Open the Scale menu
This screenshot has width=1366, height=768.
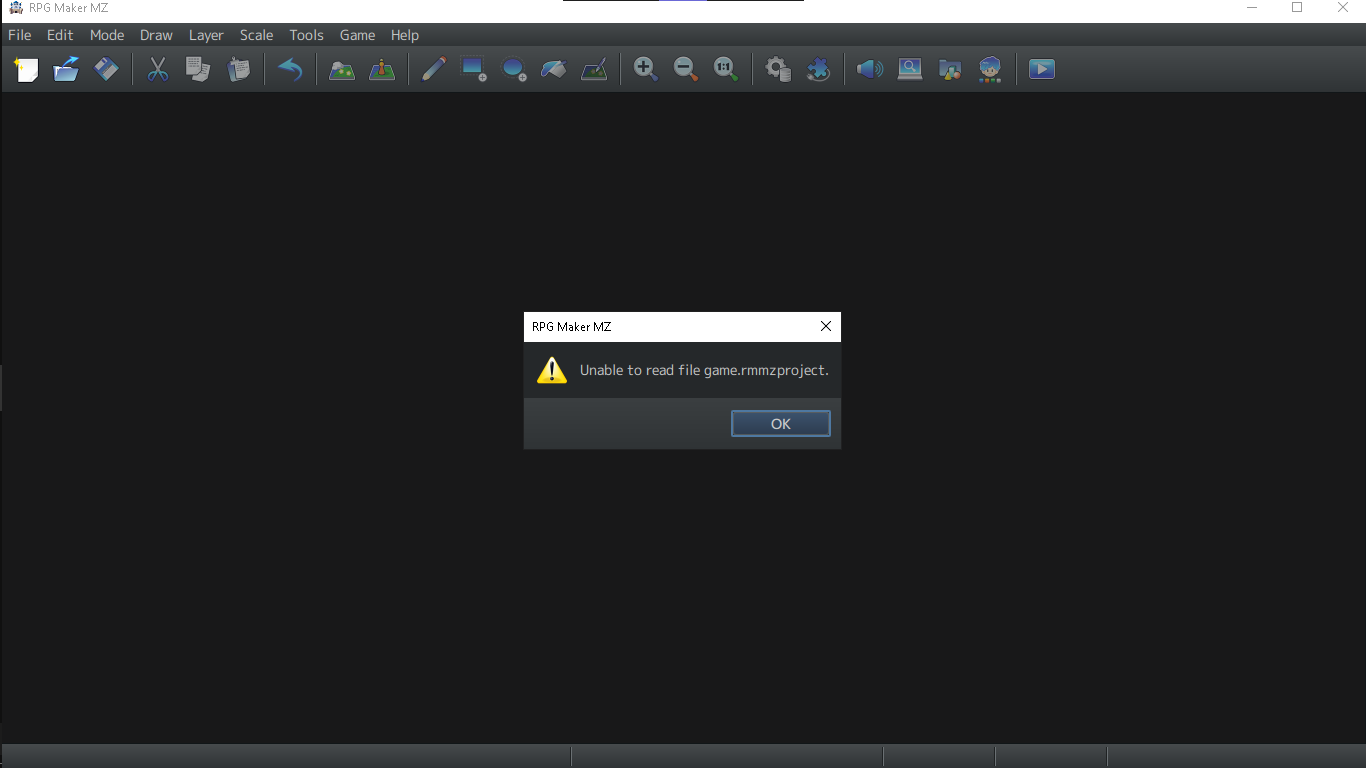pos(256,35)
